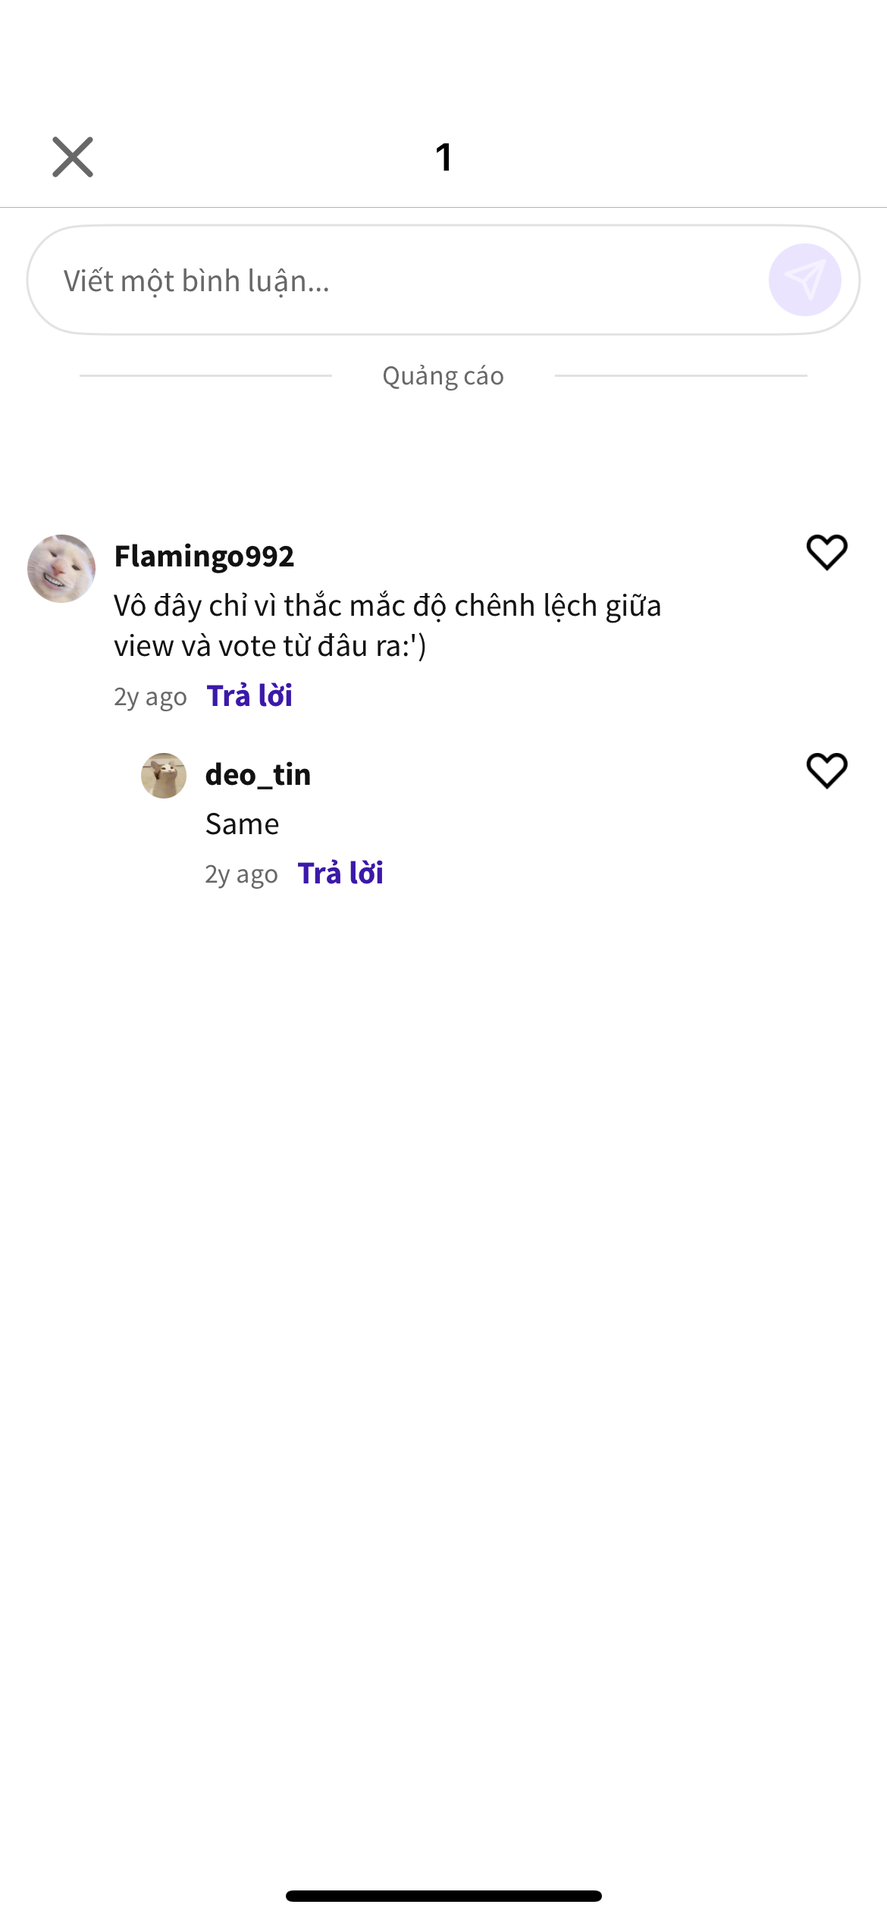Like deo_tin's reply with the heart
The width and height of the screenshot is (887, 1920).
(827, 771)
